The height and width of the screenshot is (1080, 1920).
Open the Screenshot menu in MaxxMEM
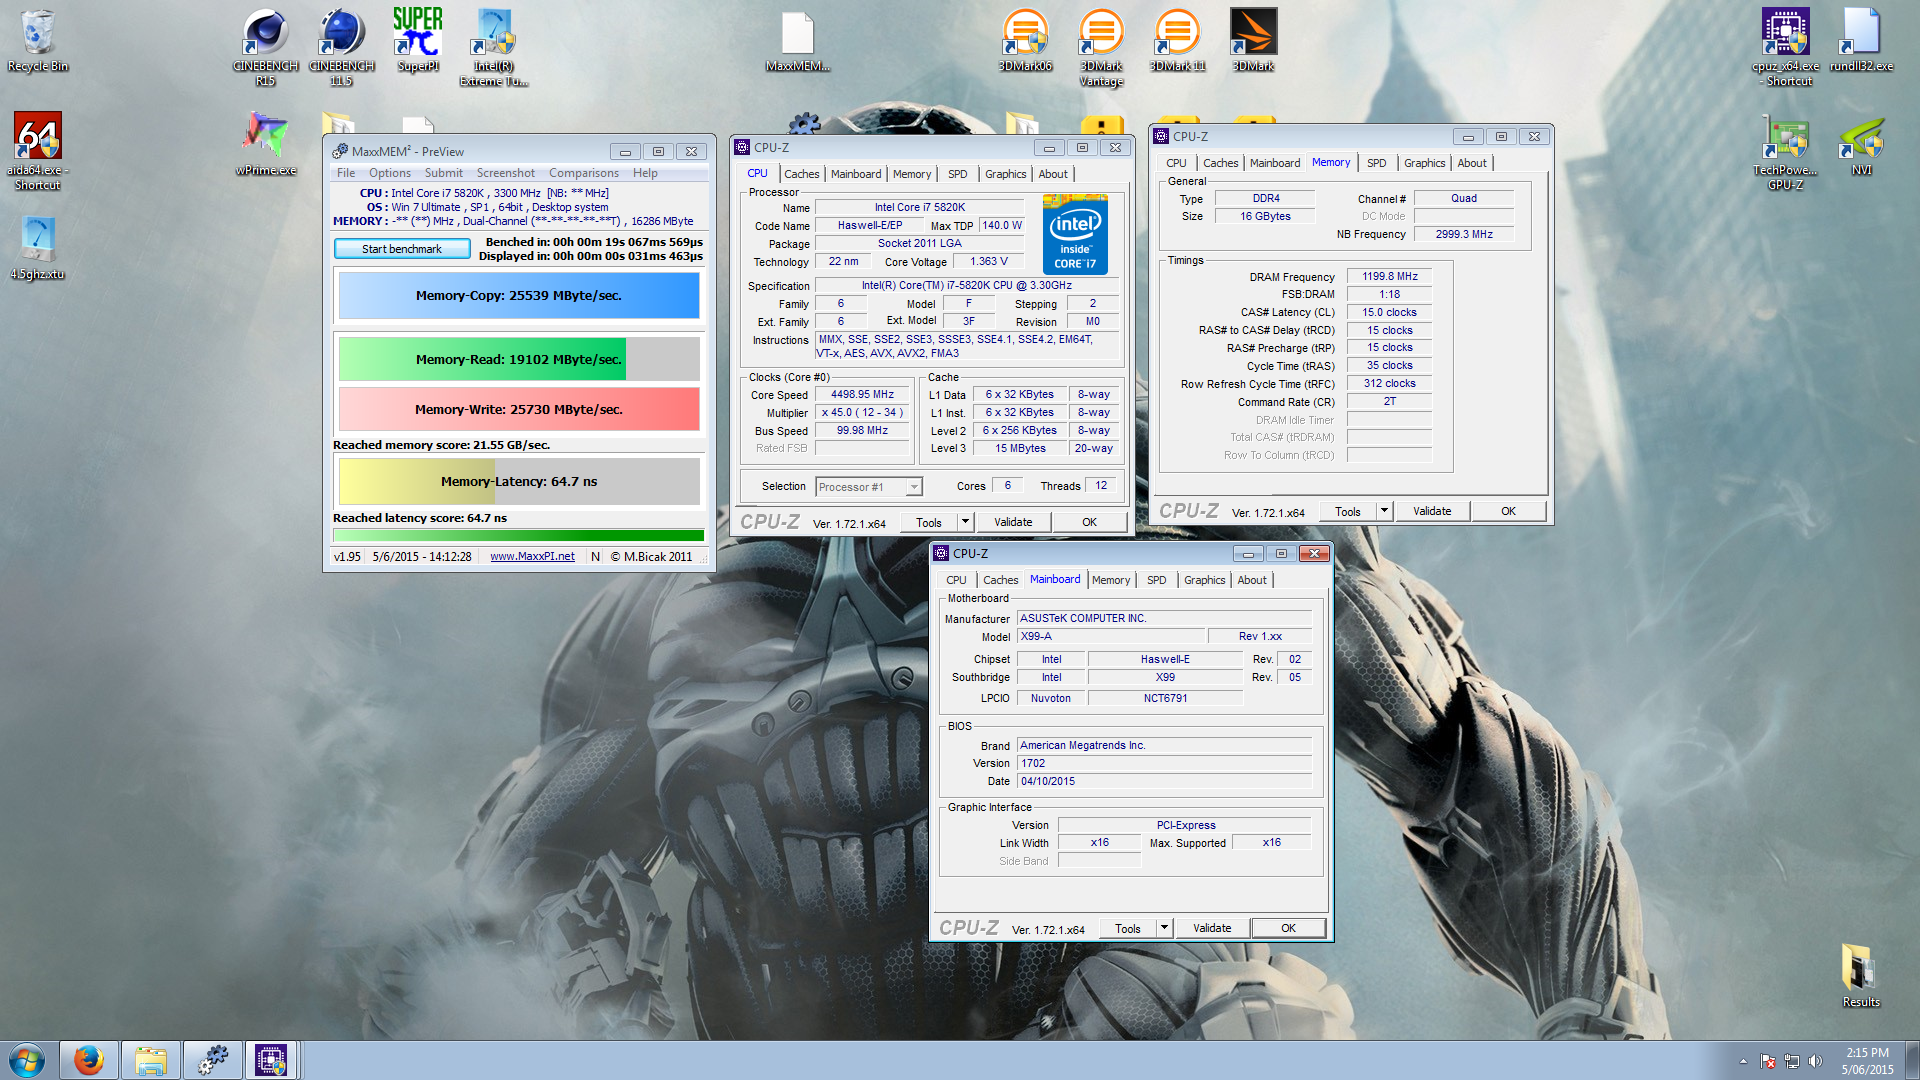[x=505, y=173]
